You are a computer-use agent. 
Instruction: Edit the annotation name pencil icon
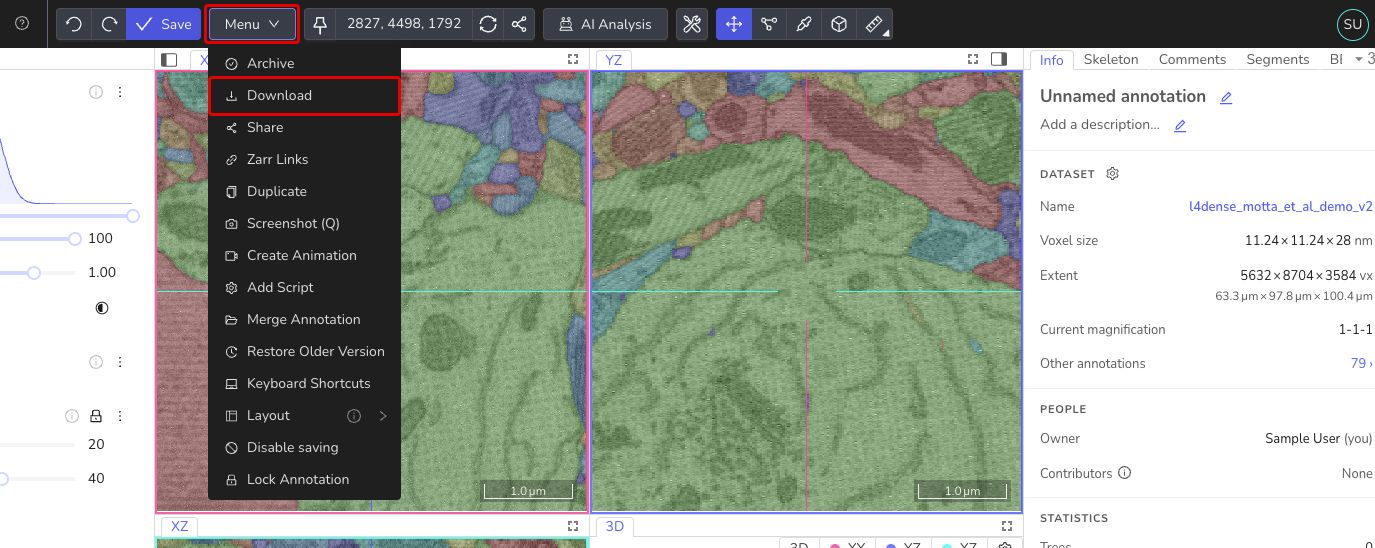click(x=1226, y=97)
